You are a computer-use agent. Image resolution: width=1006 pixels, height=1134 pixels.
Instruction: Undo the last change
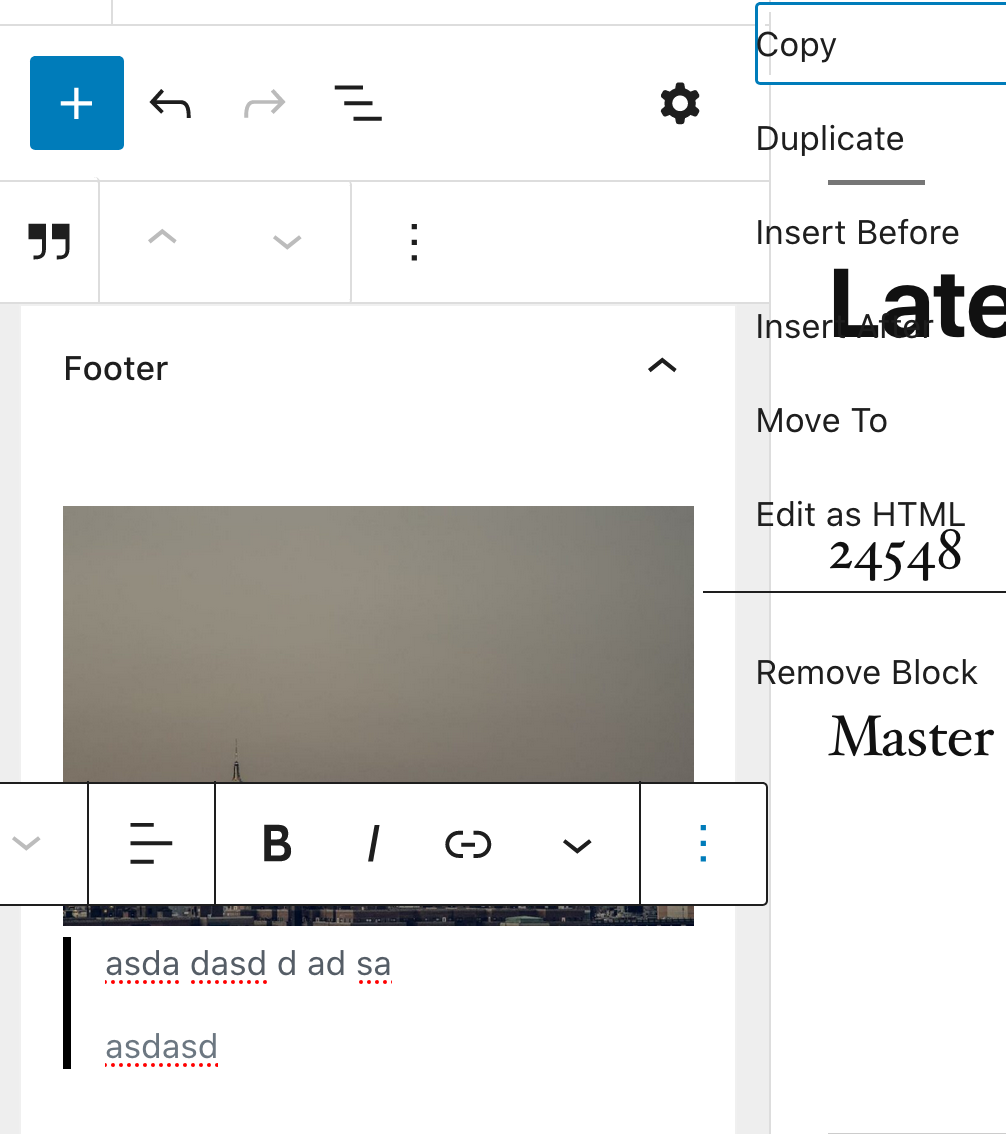(170, 103)
